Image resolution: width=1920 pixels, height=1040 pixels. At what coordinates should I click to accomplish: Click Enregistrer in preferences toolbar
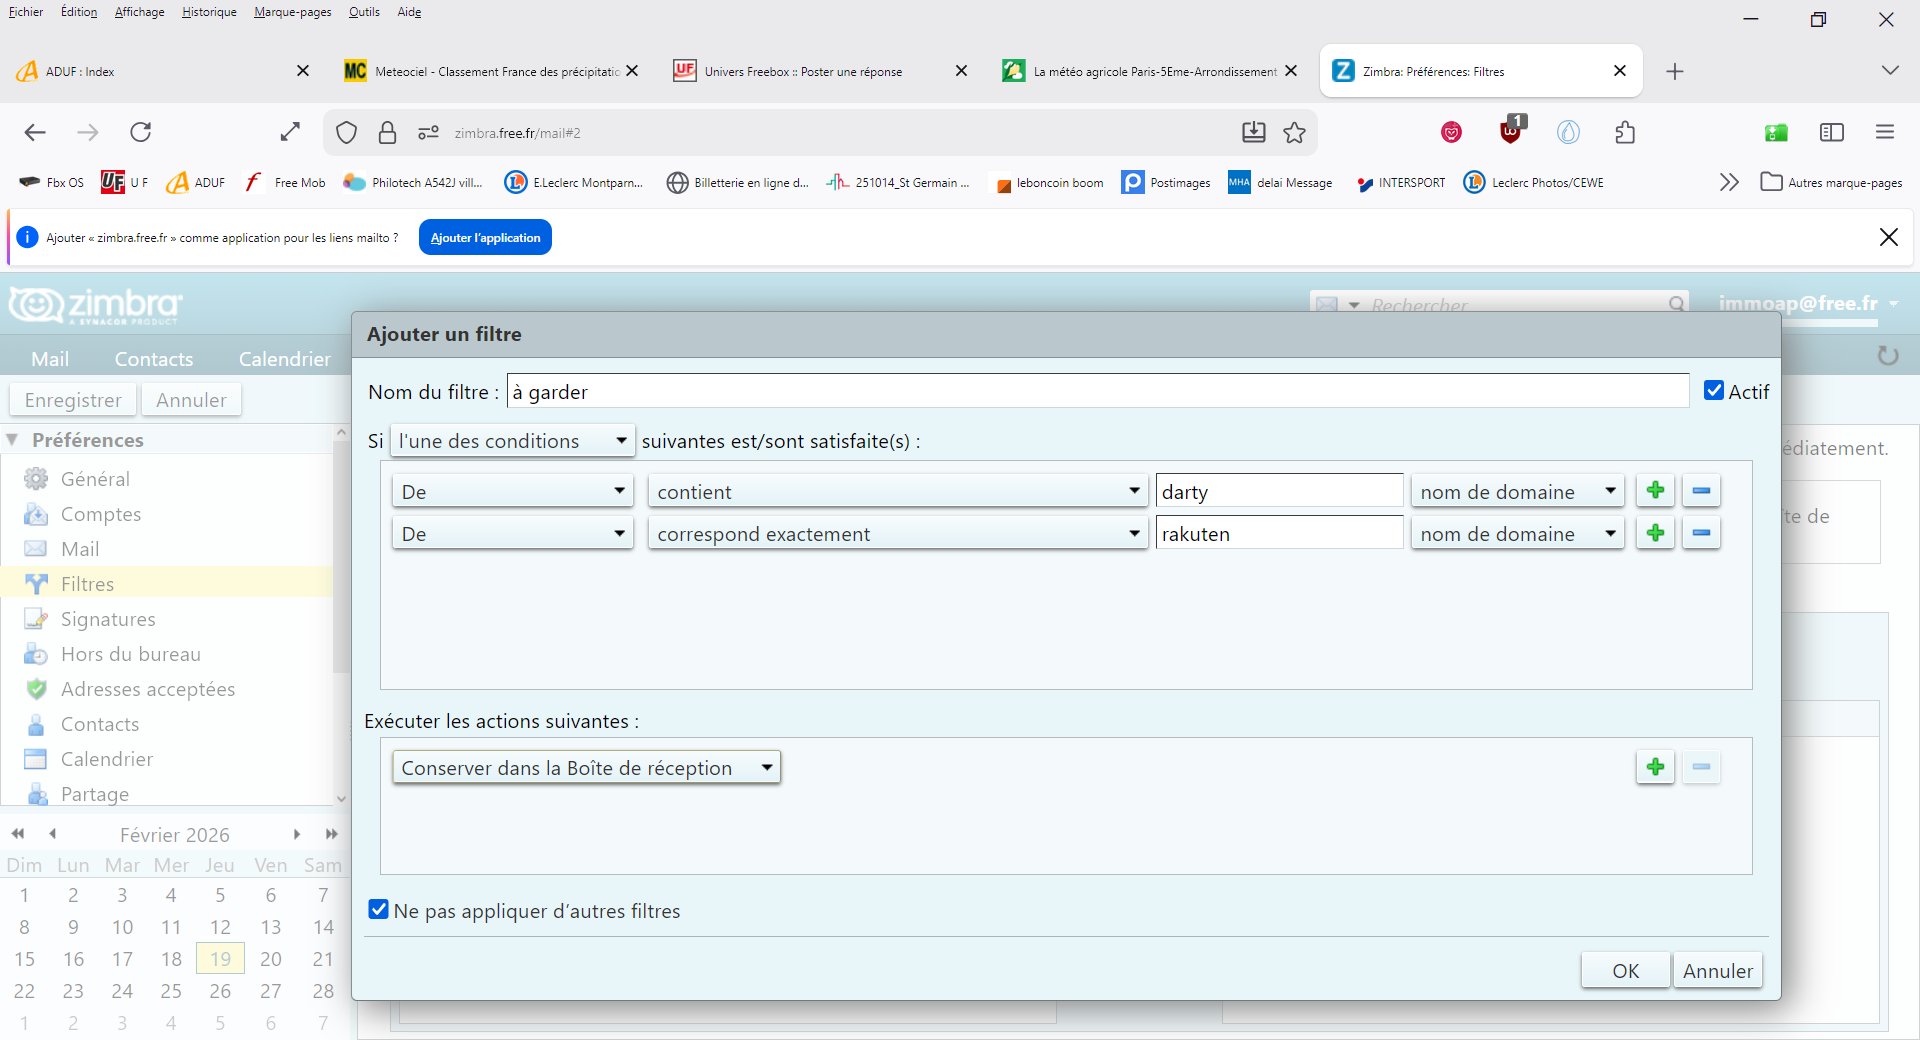(x=73, y=399)
